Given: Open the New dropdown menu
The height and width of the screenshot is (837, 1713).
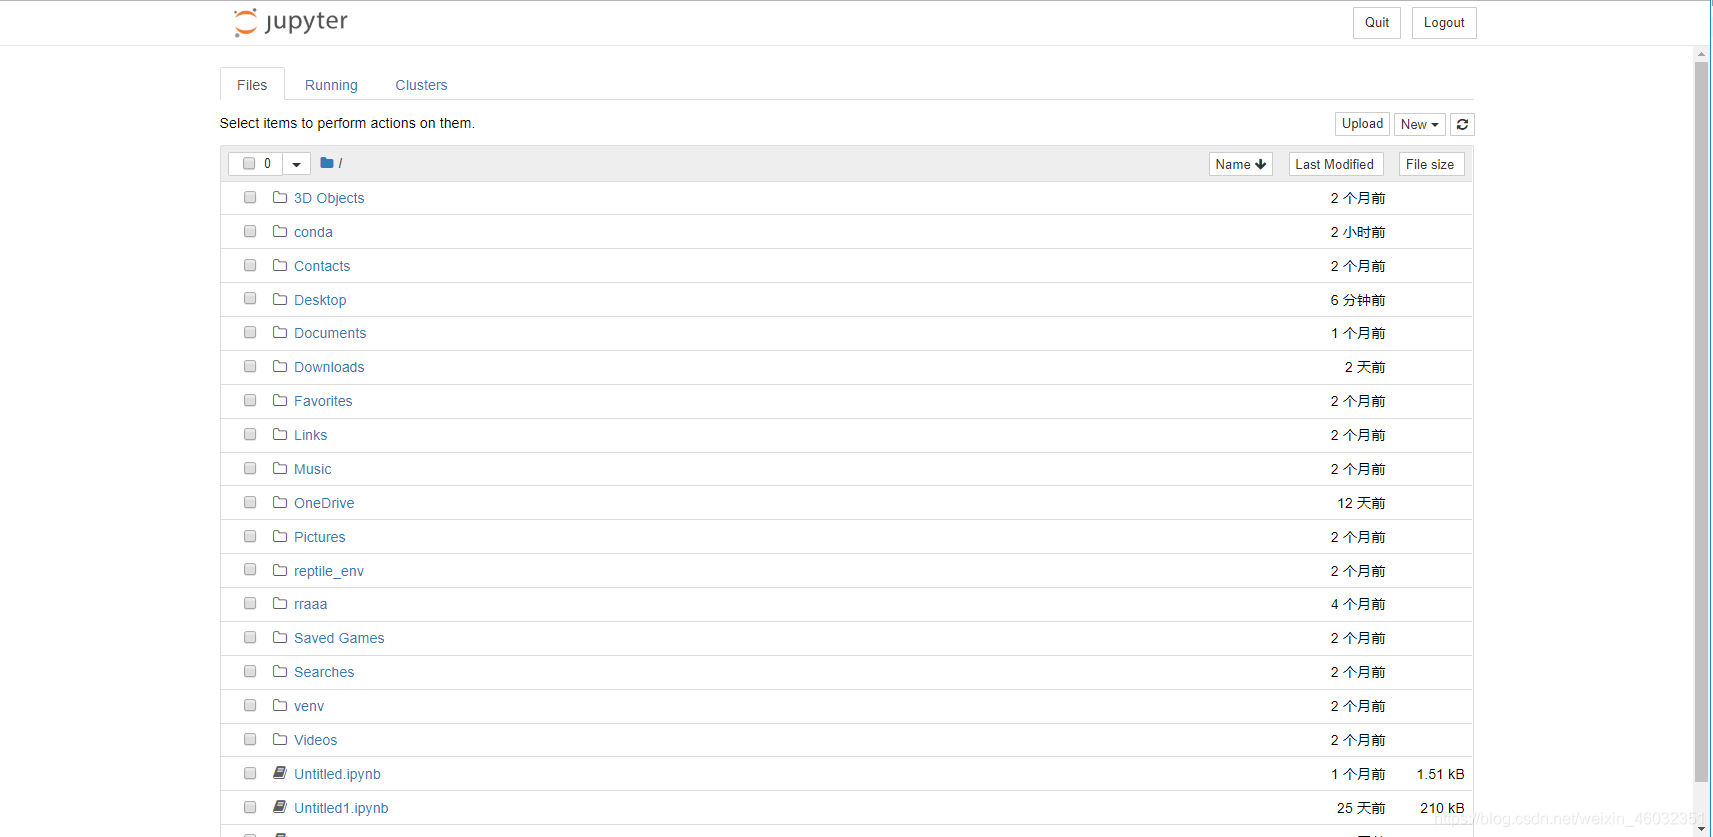Looking at the screenshot, I should point(1419,124).
